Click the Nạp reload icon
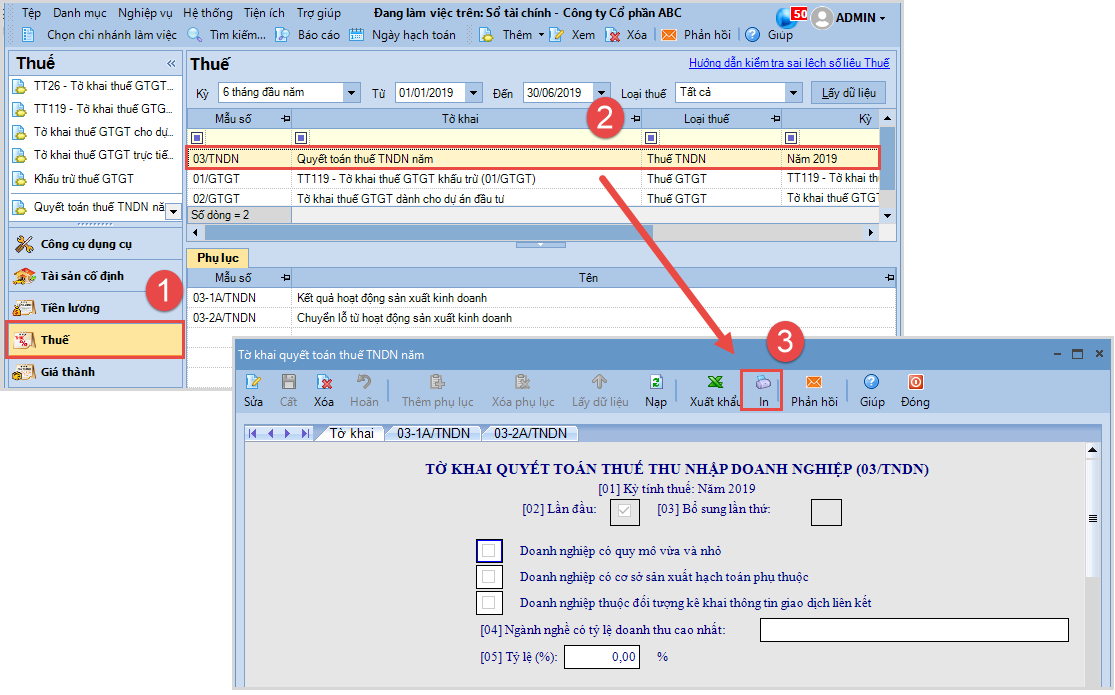 point(656,389)
